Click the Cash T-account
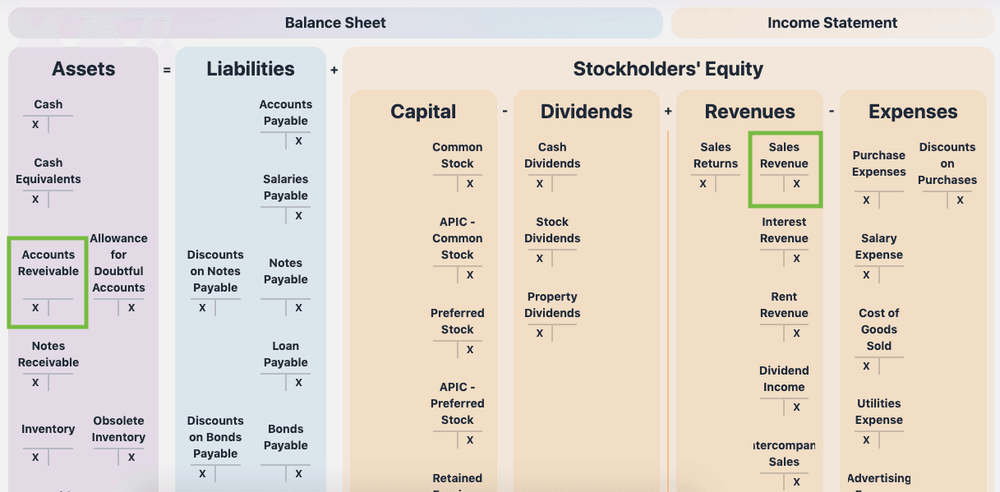 pos(48,114)
